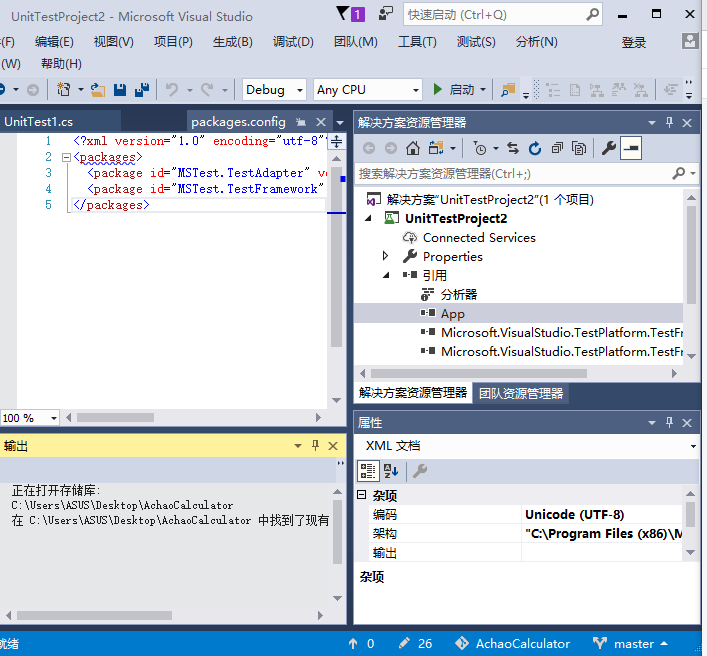Screen dimensions: 707x656
Task: Click the Solution Explorer search field
Action: tap(514, 174)
